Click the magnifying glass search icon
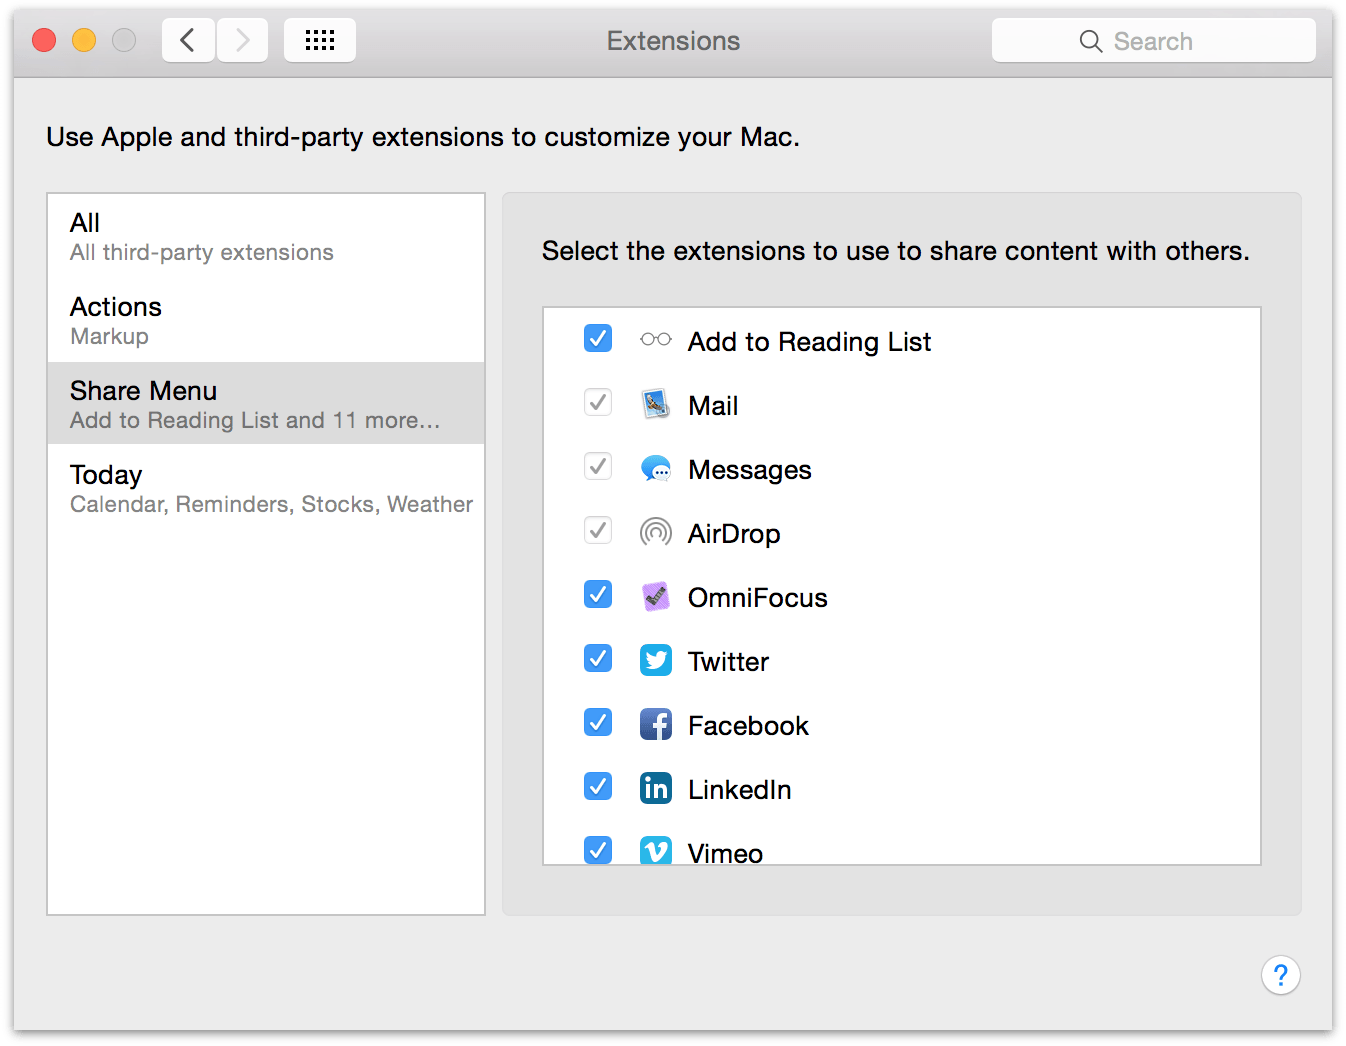The image size is (1346, 1046). (1091, 41)
